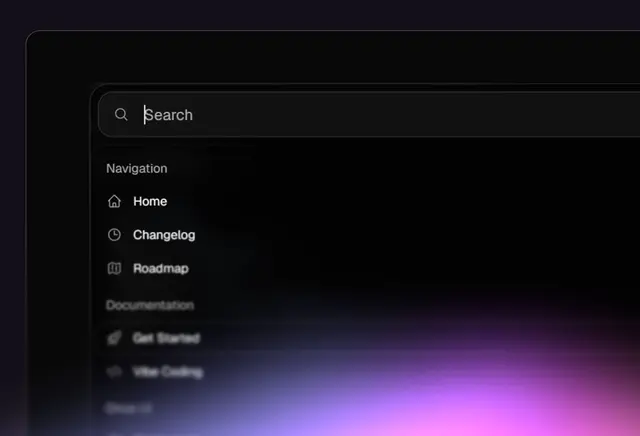Select the Roadmap navigation item

(x=161, y=269)
